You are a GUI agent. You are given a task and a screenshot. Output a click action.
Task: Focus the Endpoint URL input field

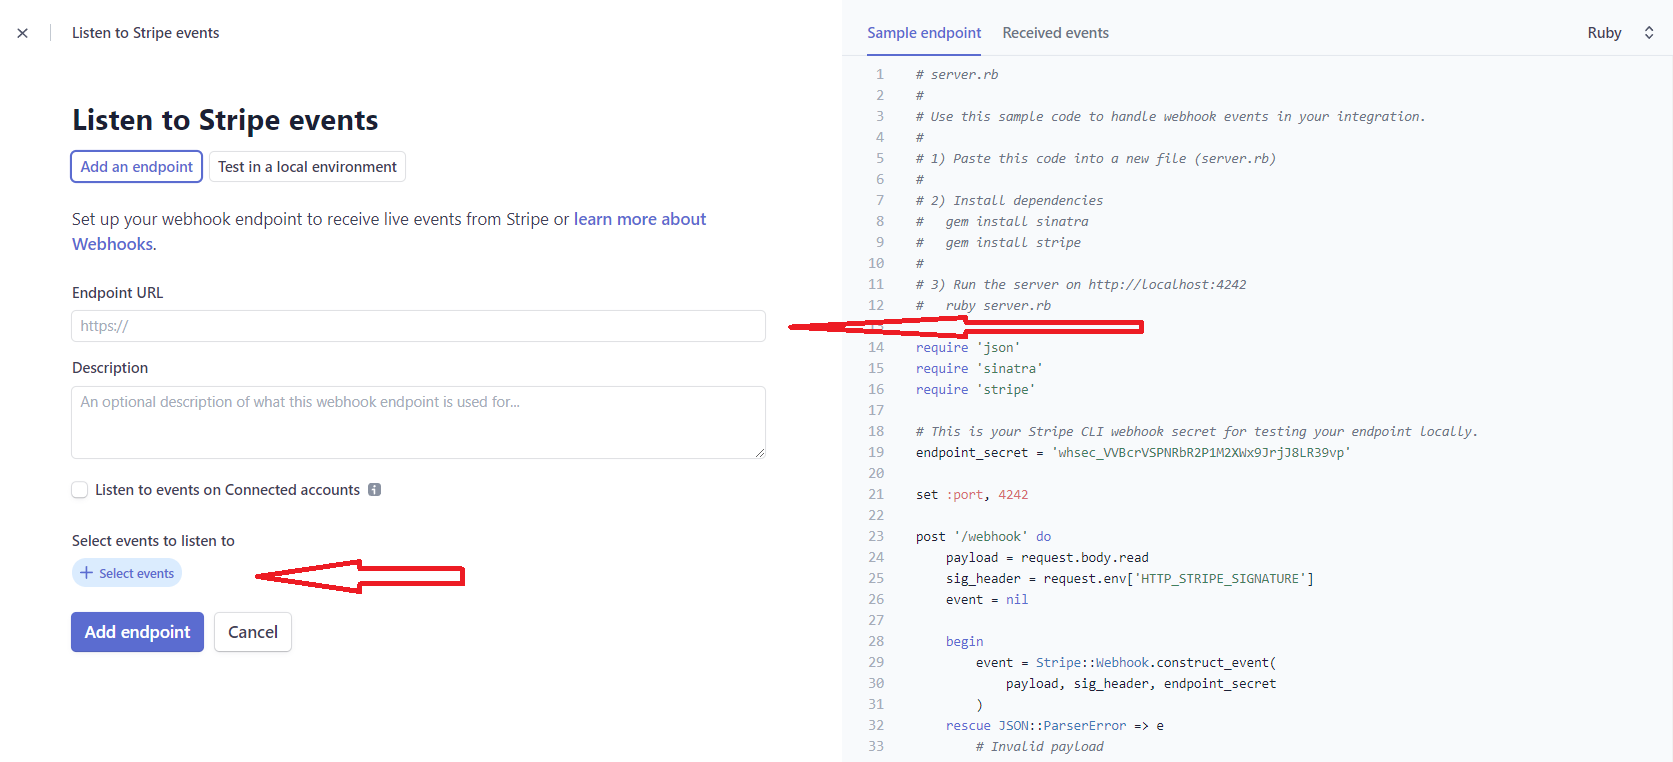(x=418, y=326)
